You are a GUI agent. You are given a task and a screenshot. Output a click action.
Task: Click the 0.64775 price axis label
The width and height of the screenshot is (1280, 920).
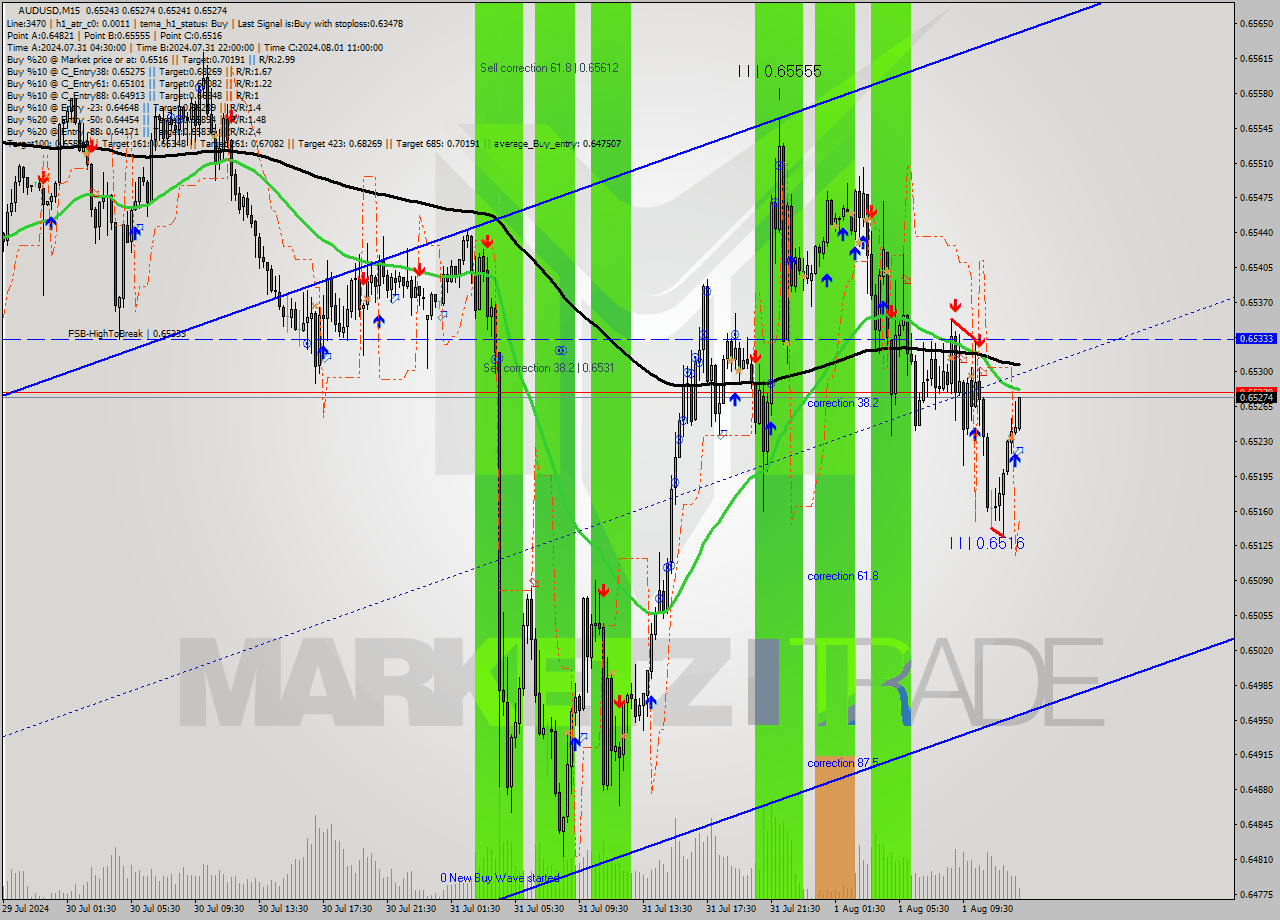click(1256, 894)
